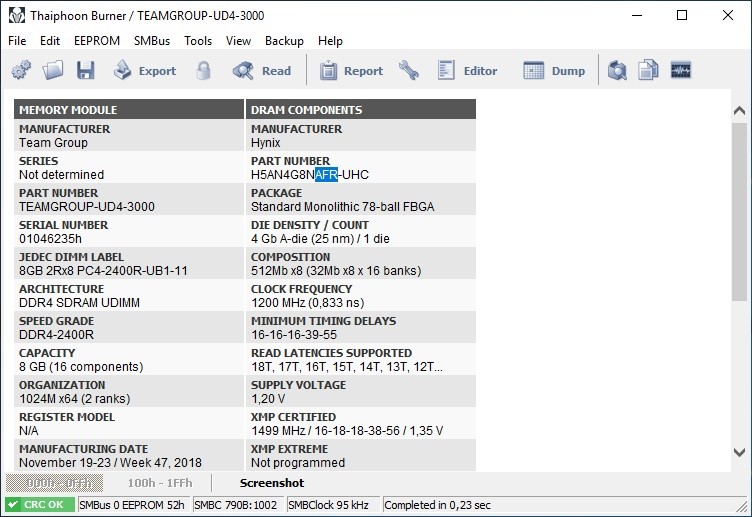Click the Thaiphoon Burner app icon in title bar
Screen dimensions: 752x517
click(17, 15)
